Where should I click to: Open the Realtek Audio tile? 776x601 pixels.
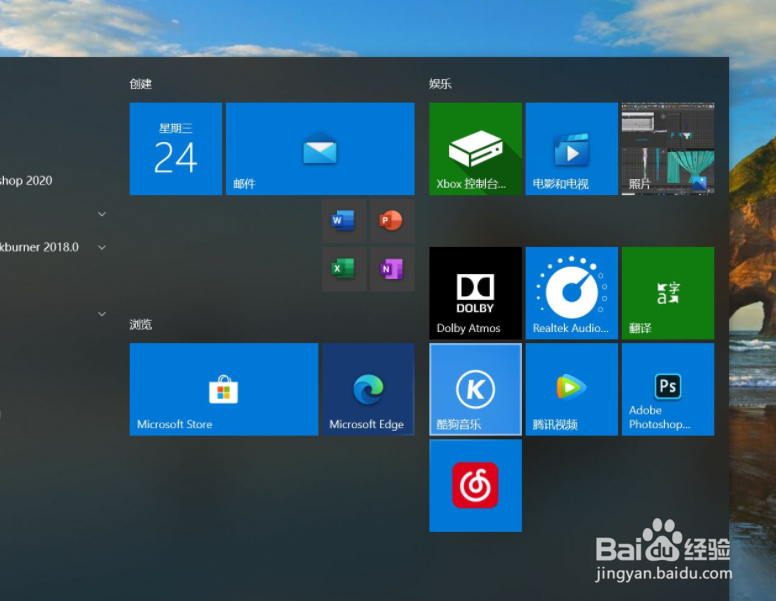[x=572, y=293]
